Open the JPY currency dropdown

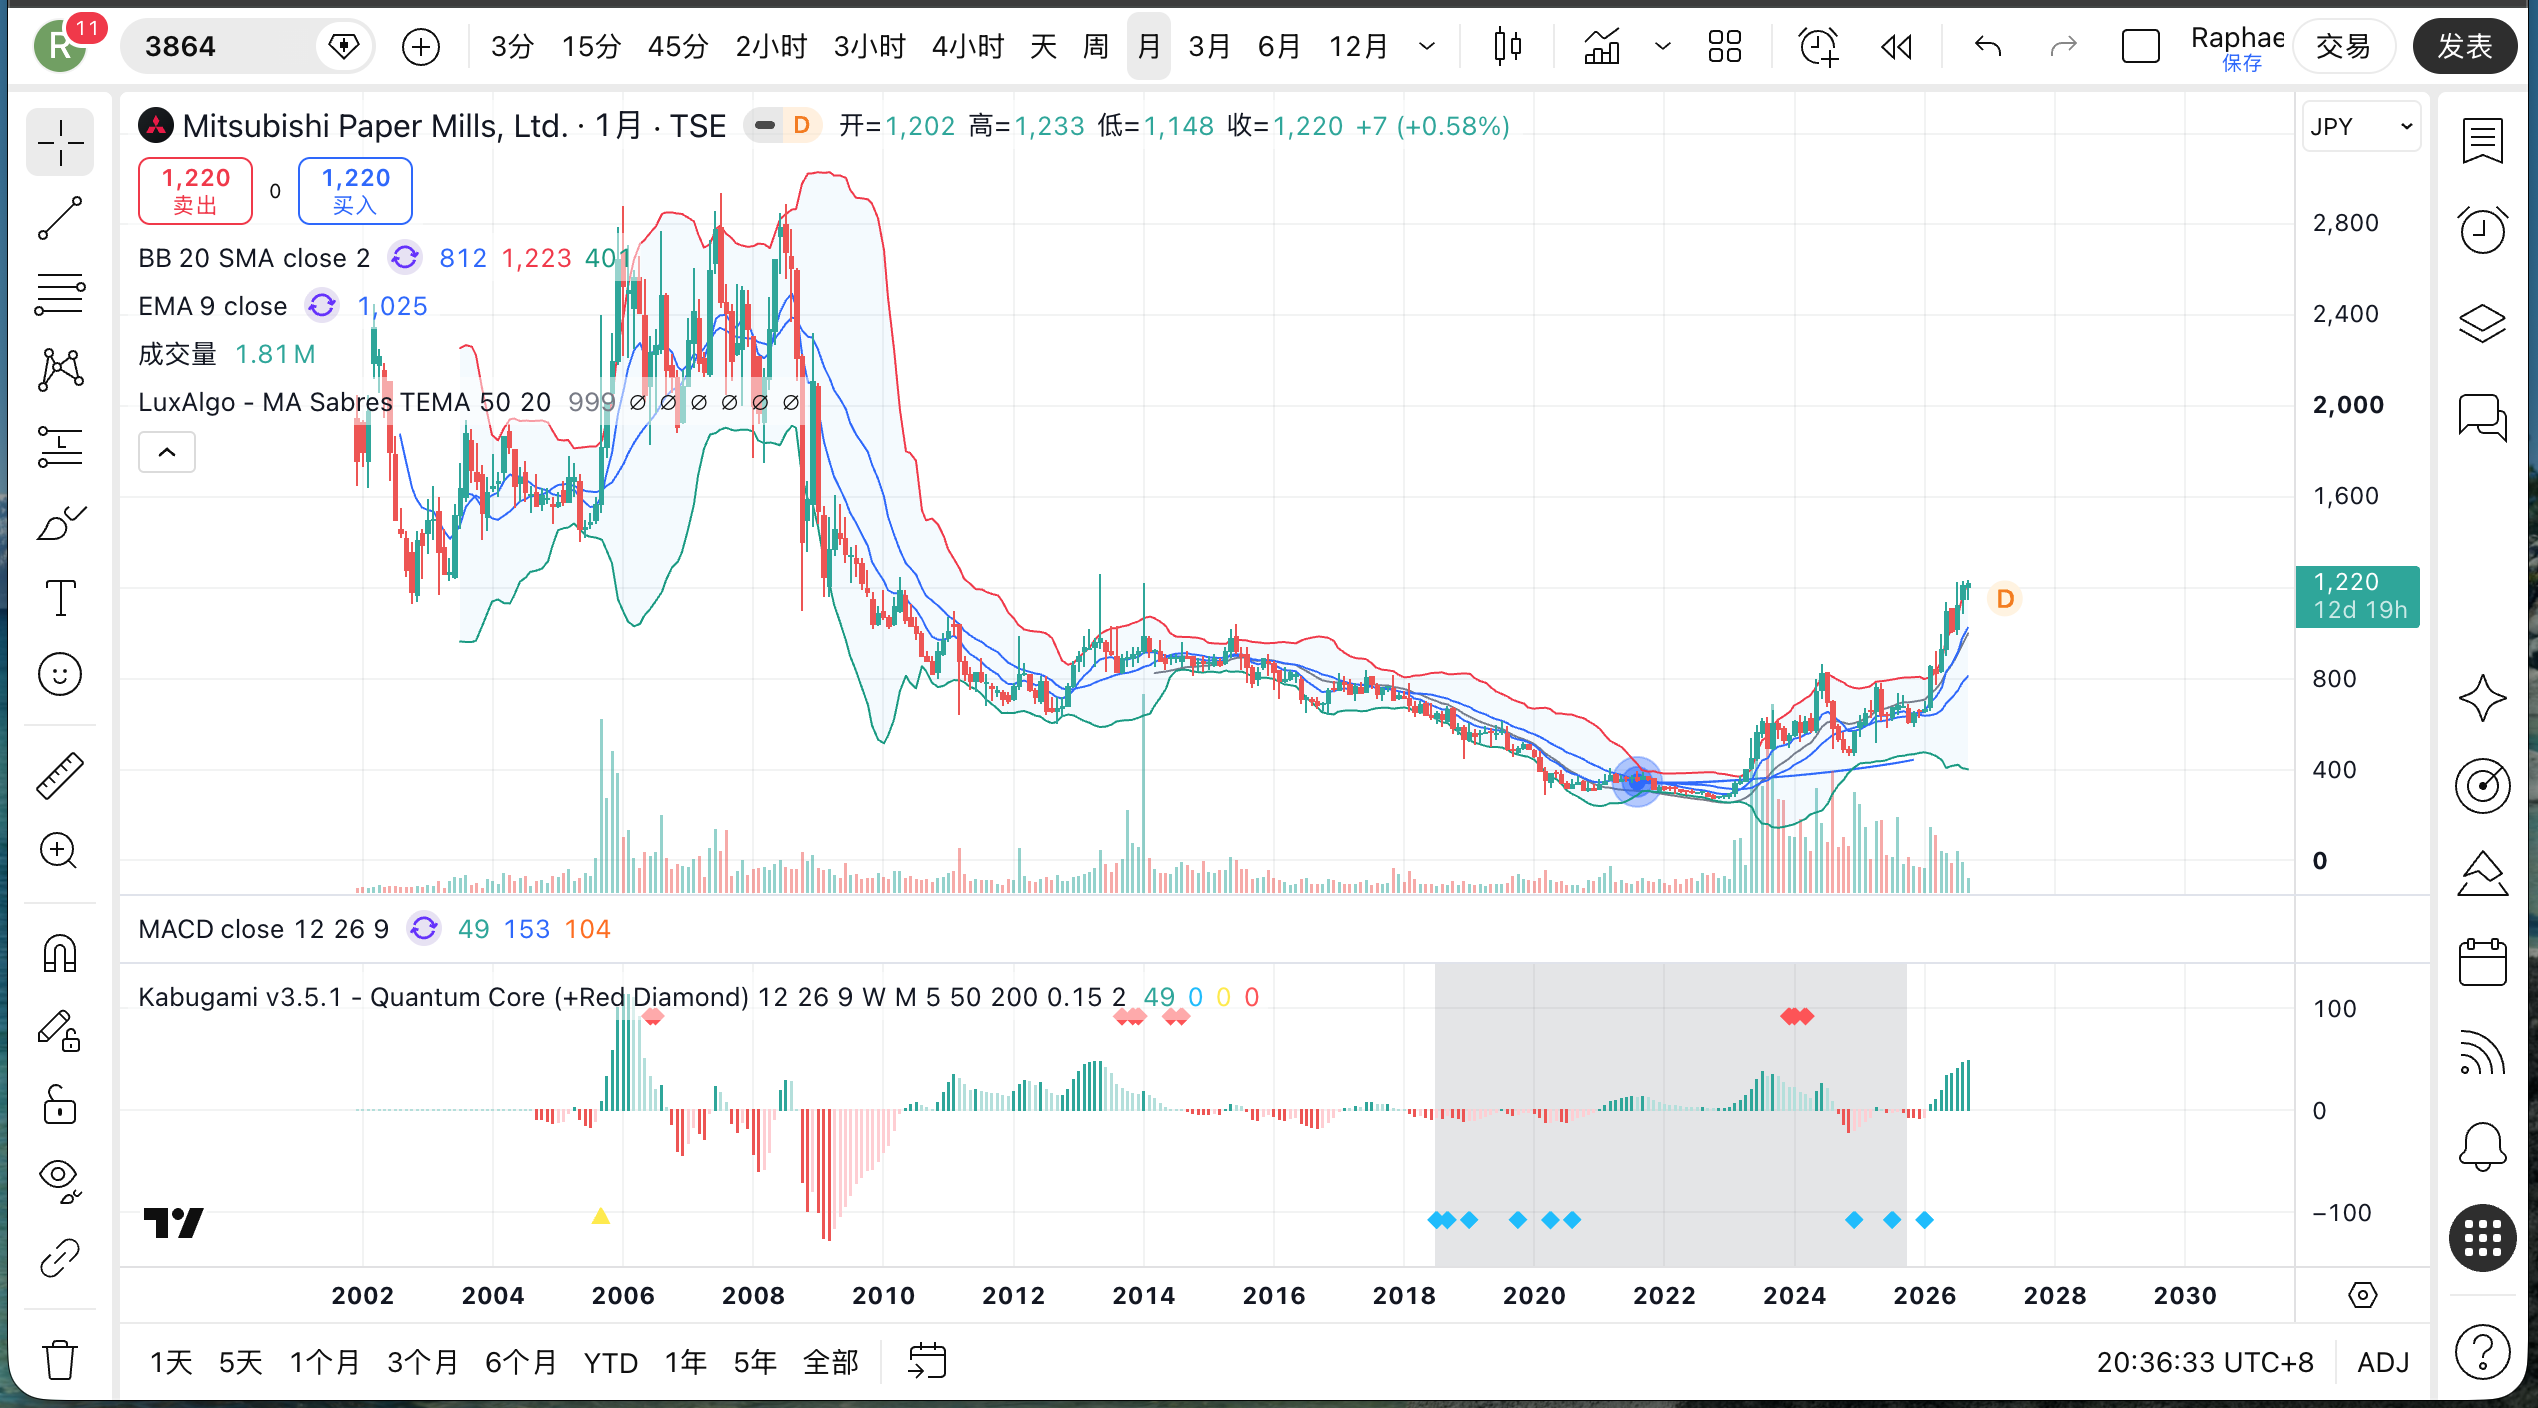click(2361, 127)
